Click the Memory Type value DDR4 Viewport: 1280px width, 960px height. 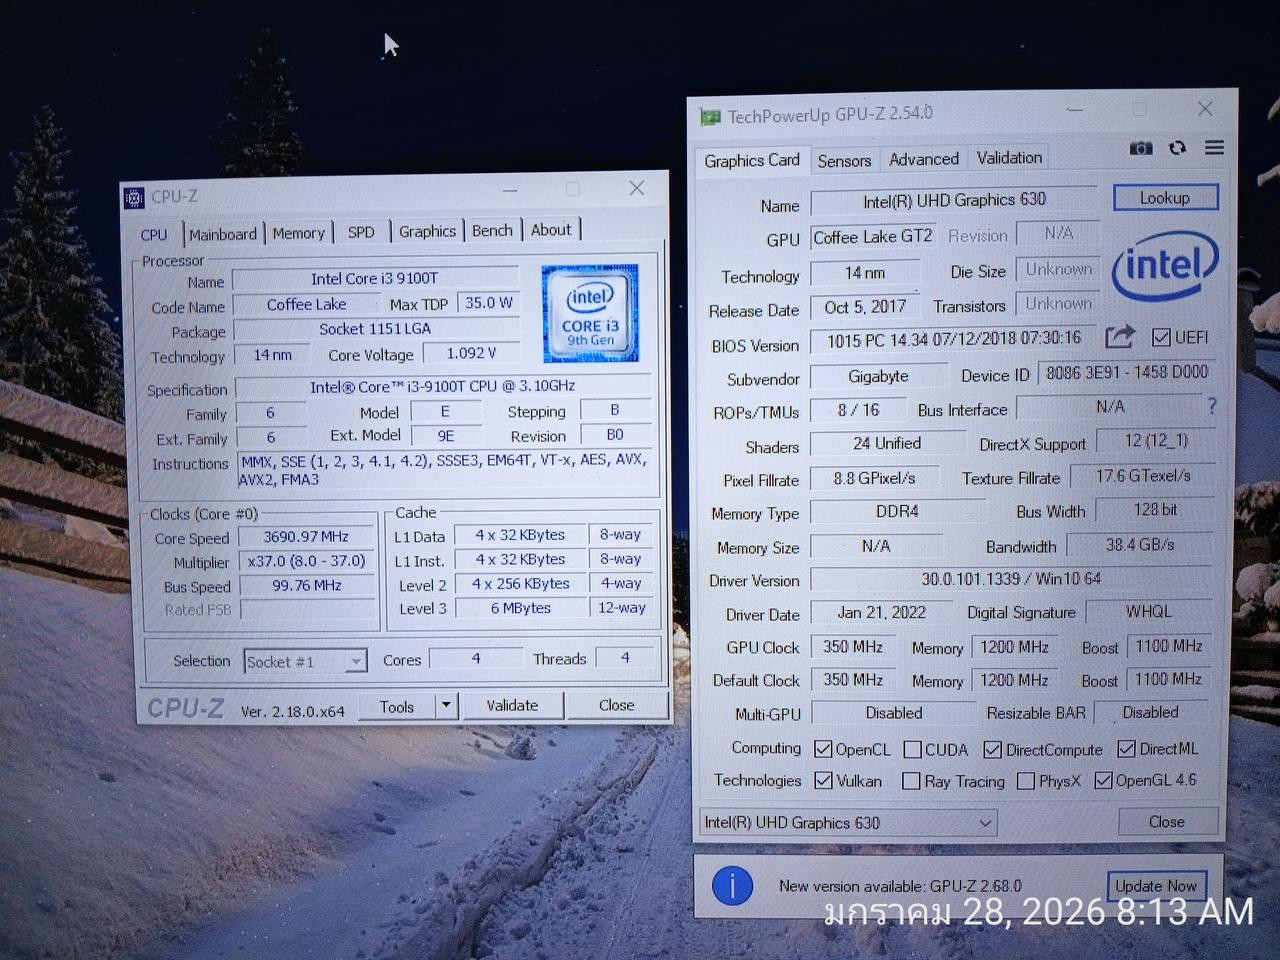pyautogui.click(x=897, y=512)
